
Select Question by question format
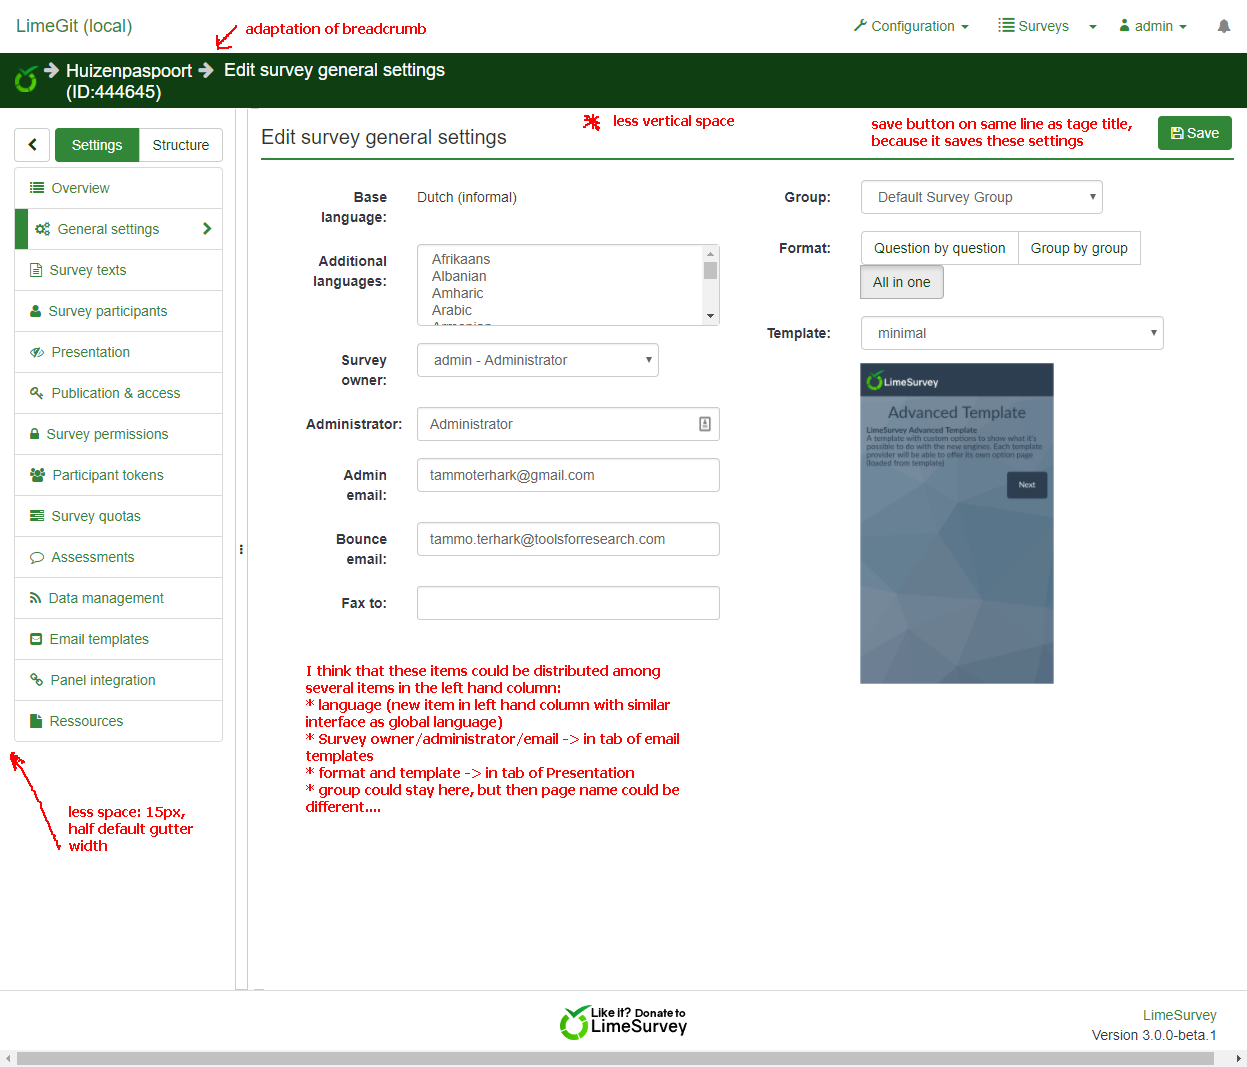(x=939, y=248)
